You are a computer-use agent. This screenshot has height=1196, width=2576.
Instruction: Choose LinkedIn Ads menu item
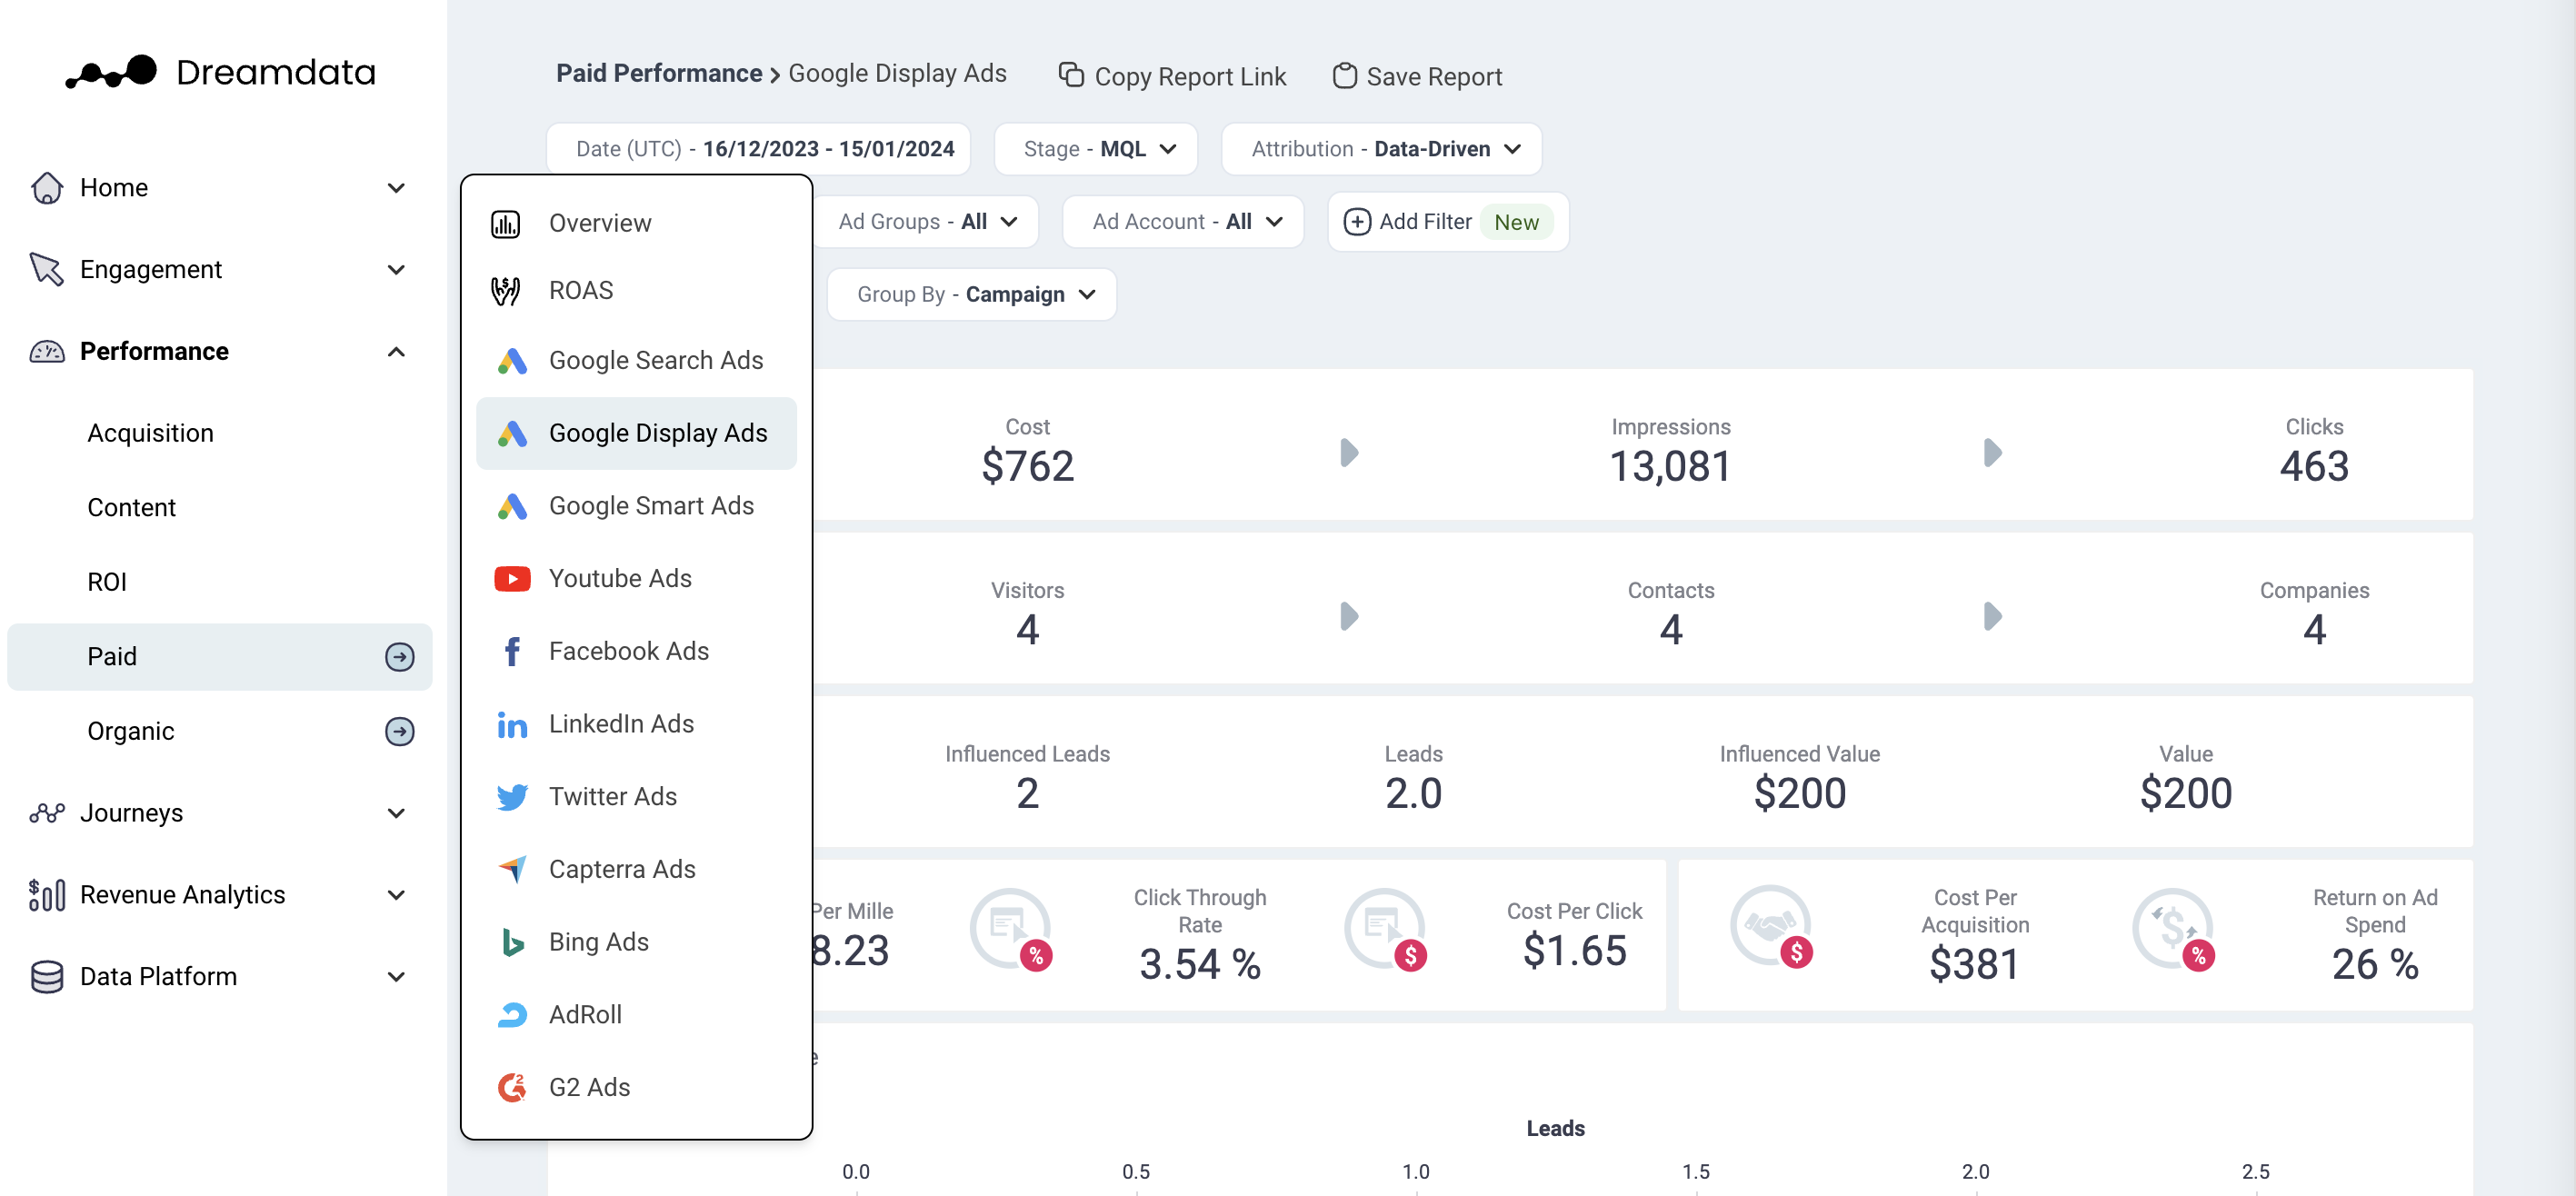(636, 724)
